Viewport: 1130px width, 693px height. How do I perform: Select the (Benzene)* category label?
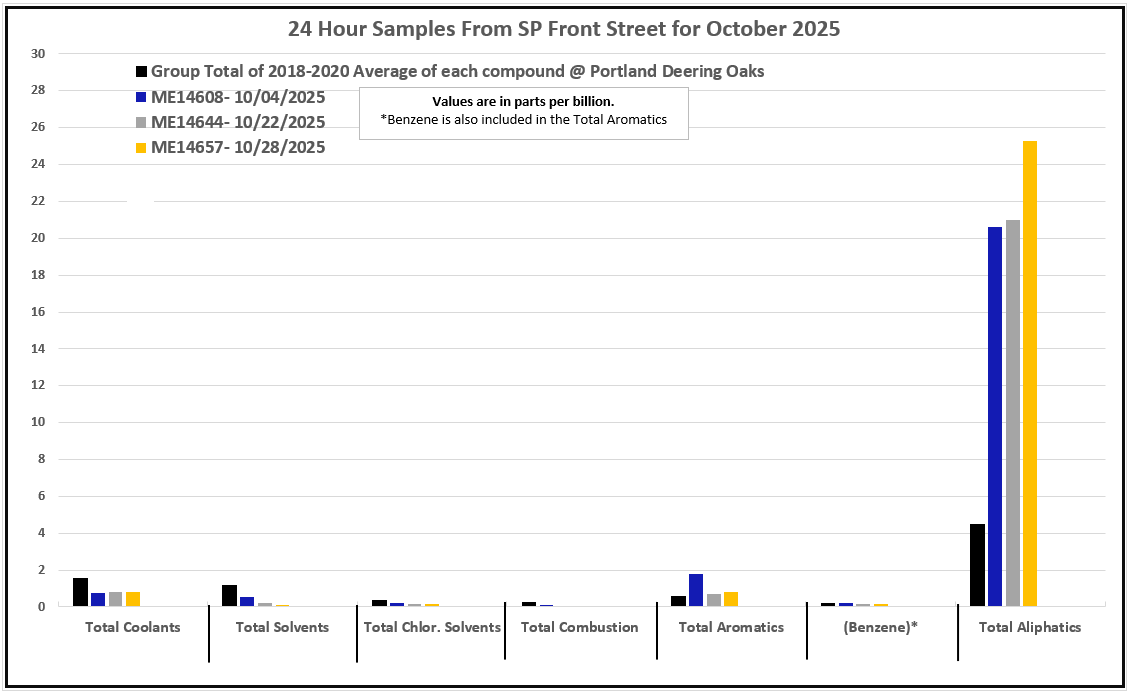[881, 627]
